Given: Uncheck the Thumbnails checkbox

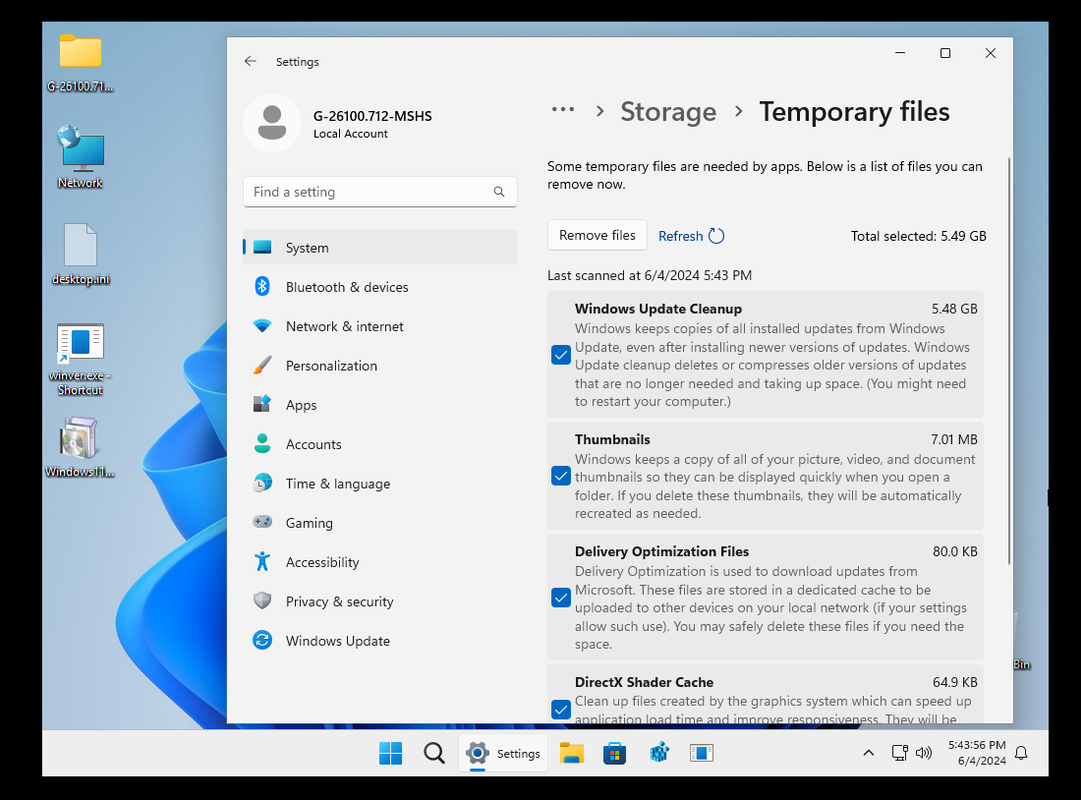Looking at the screenshot, I should click(561, 476).
